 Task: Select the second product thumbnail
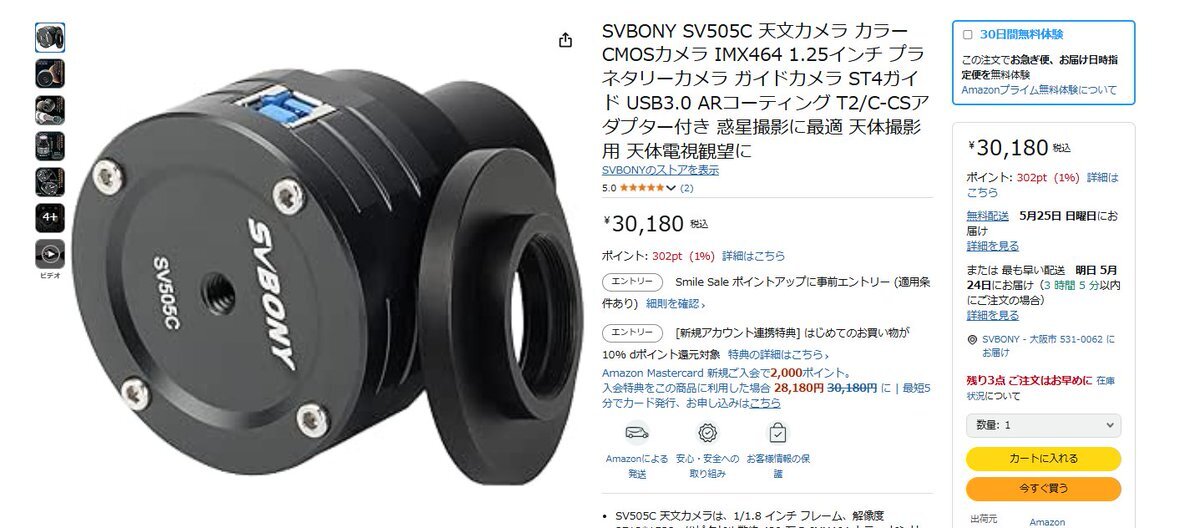point(50,73)
